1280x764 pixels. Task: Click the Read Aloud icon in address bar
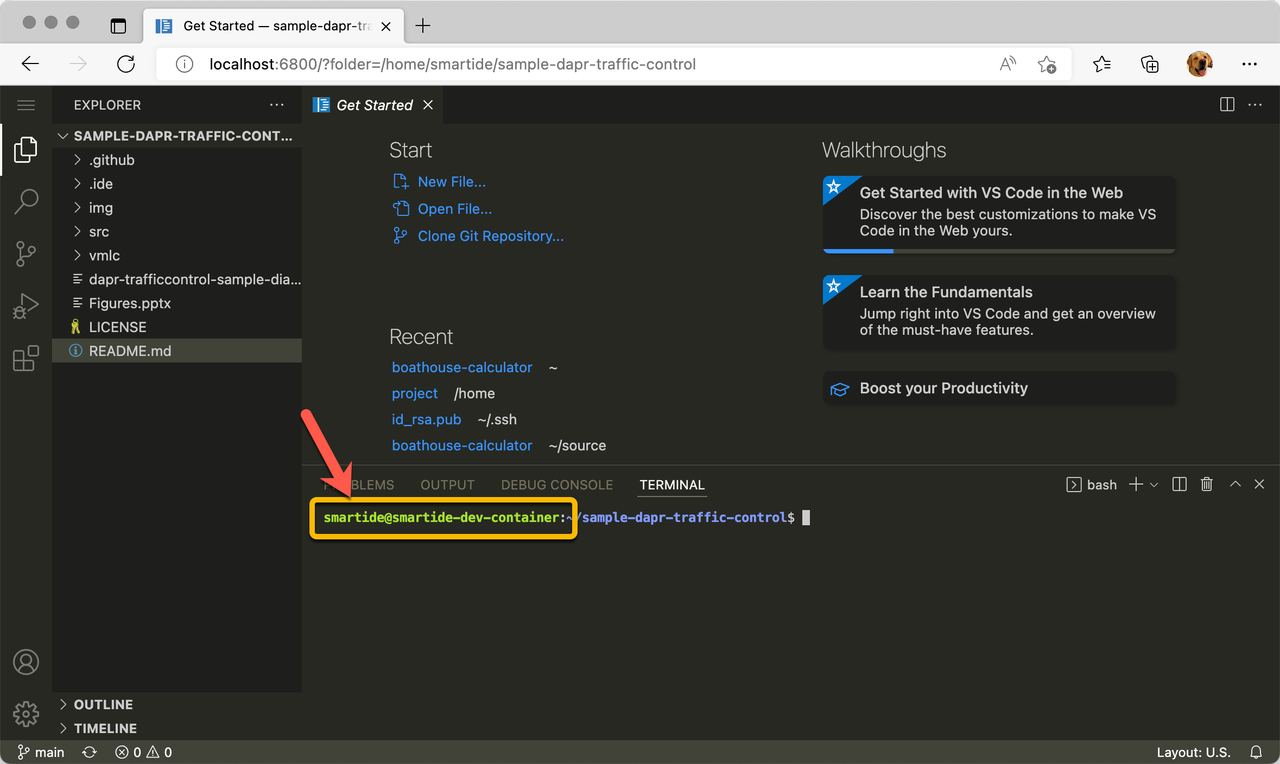pos(1008,64)
